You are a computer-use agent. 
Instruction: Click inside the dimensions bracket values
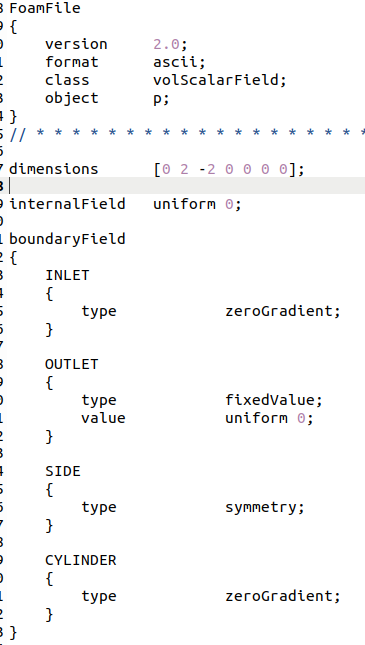tap(225, 169)
